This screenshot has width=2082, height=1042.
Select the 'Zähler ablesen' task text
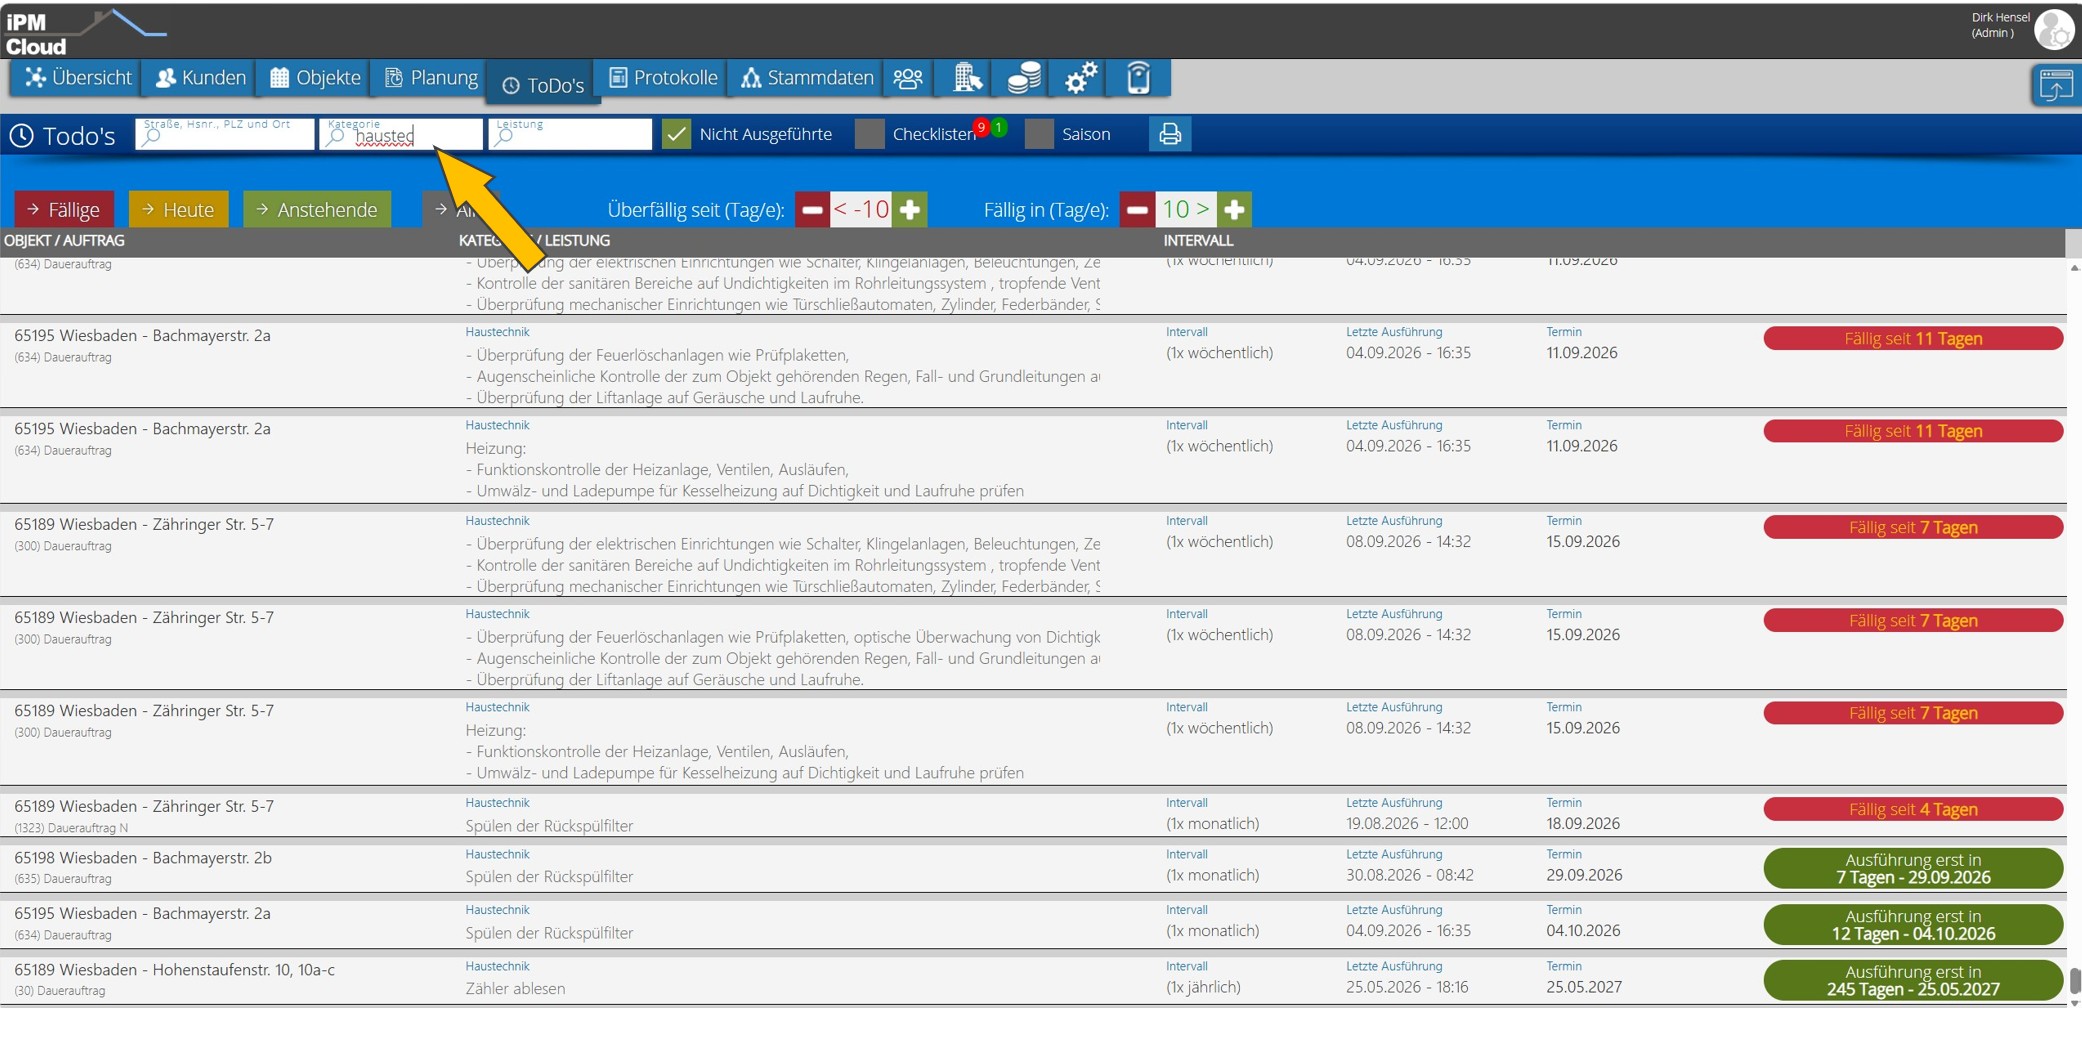click(515, 988)
